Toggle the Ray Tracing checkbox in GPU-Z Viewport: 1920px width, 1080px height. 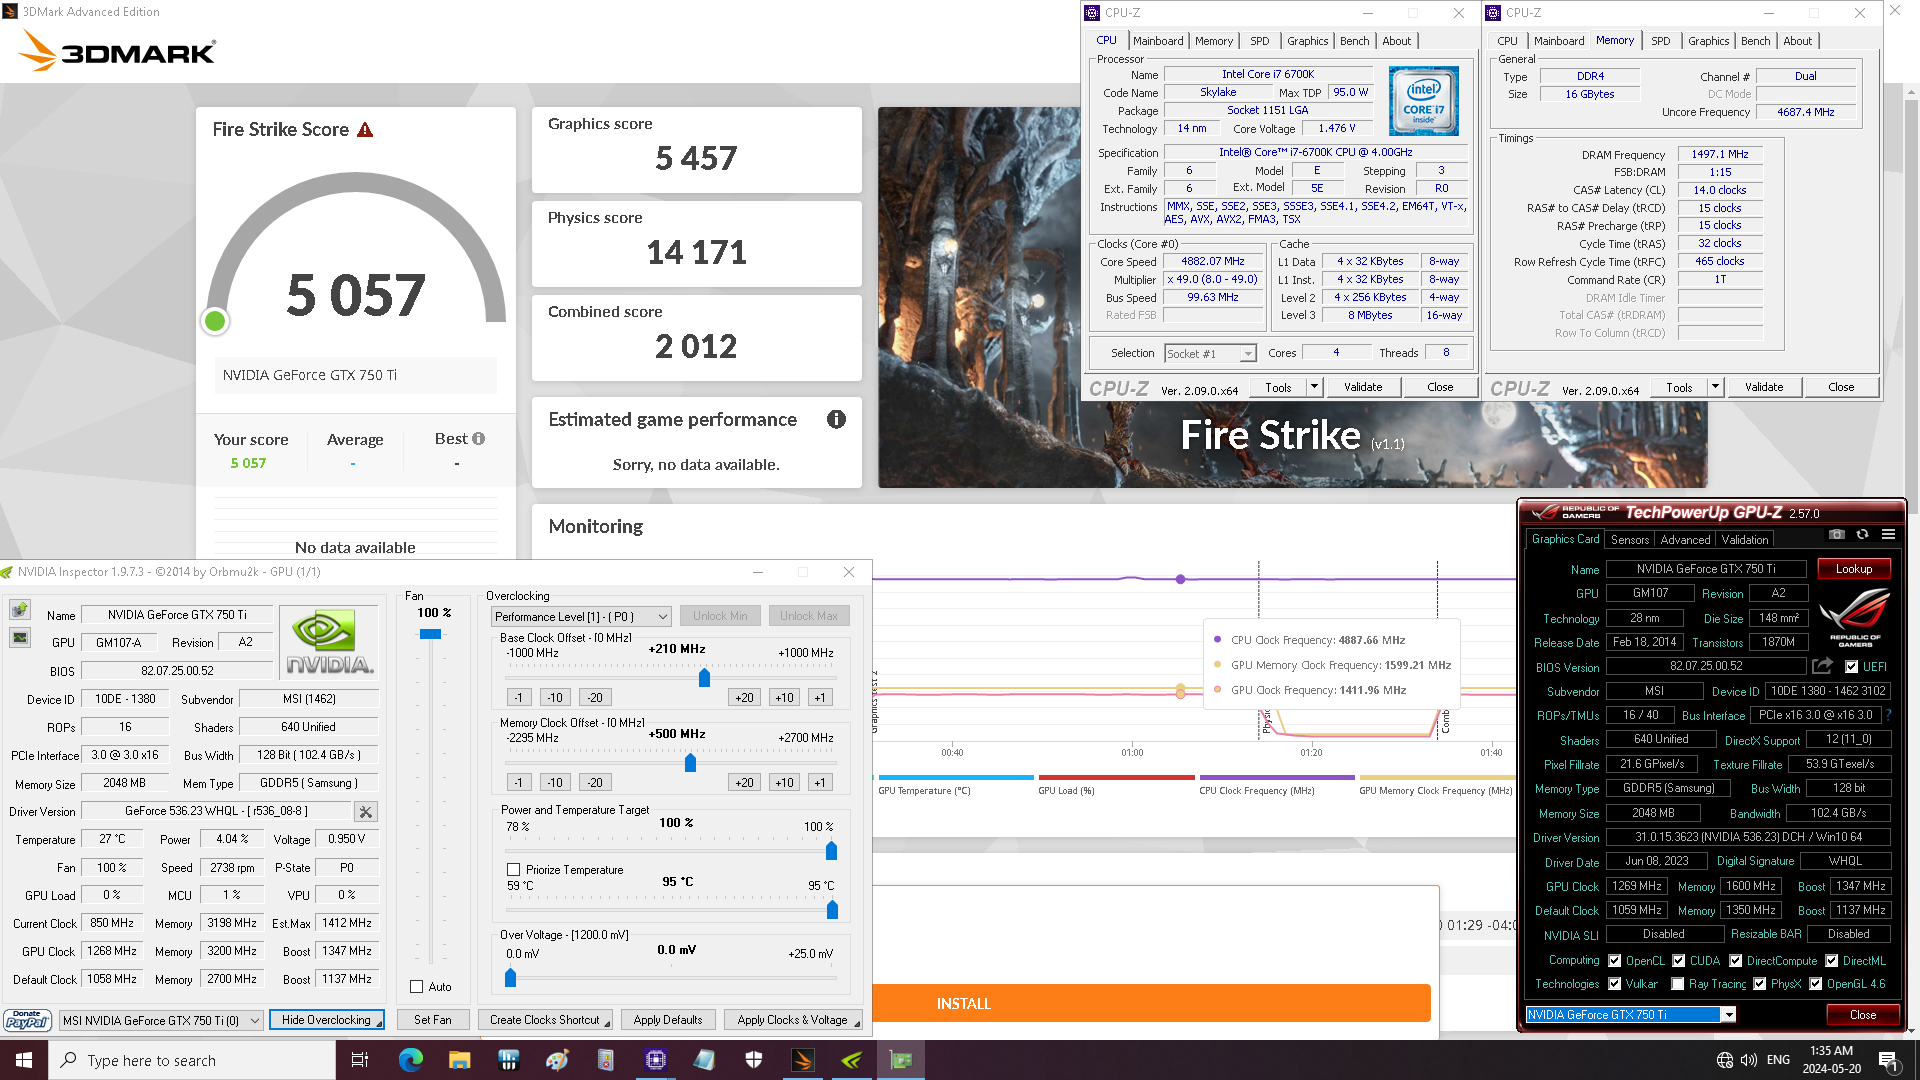coord(1678,984)
